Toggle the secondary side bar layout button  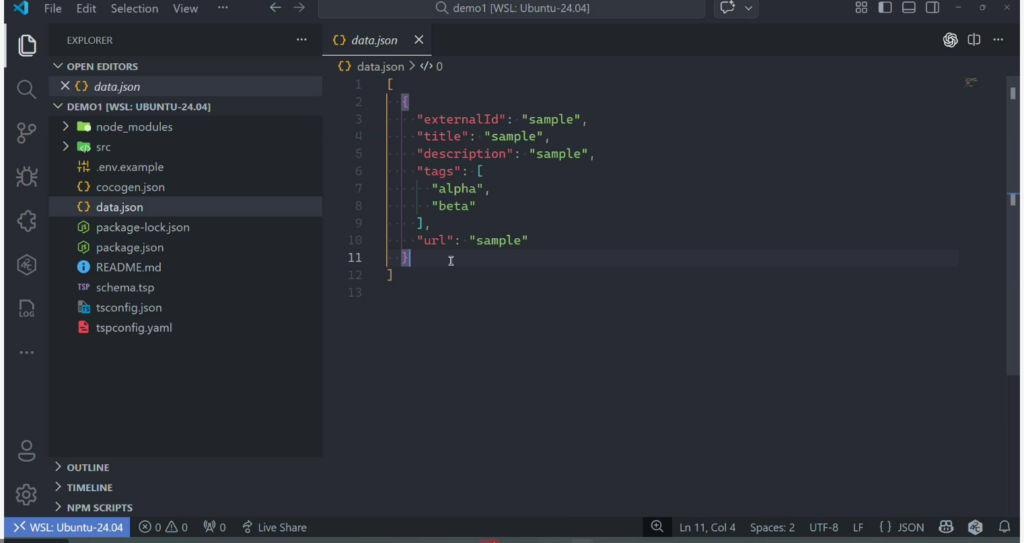coord(932,8)
